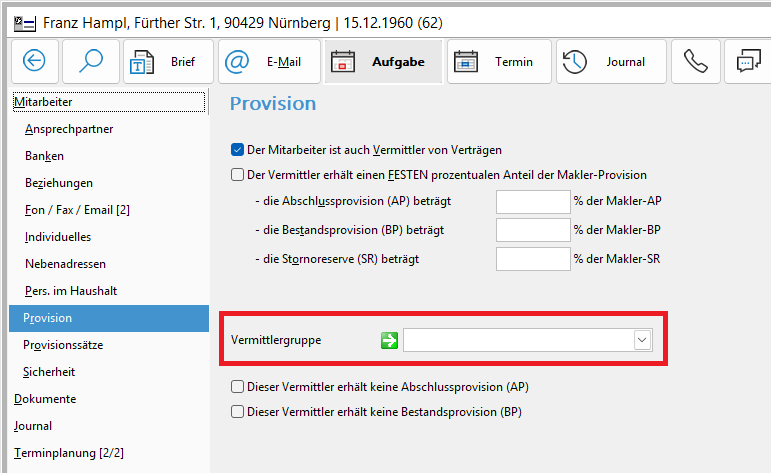
Task: Open Ansprechpartner in the sidebar
Action: tap(69, 129)
